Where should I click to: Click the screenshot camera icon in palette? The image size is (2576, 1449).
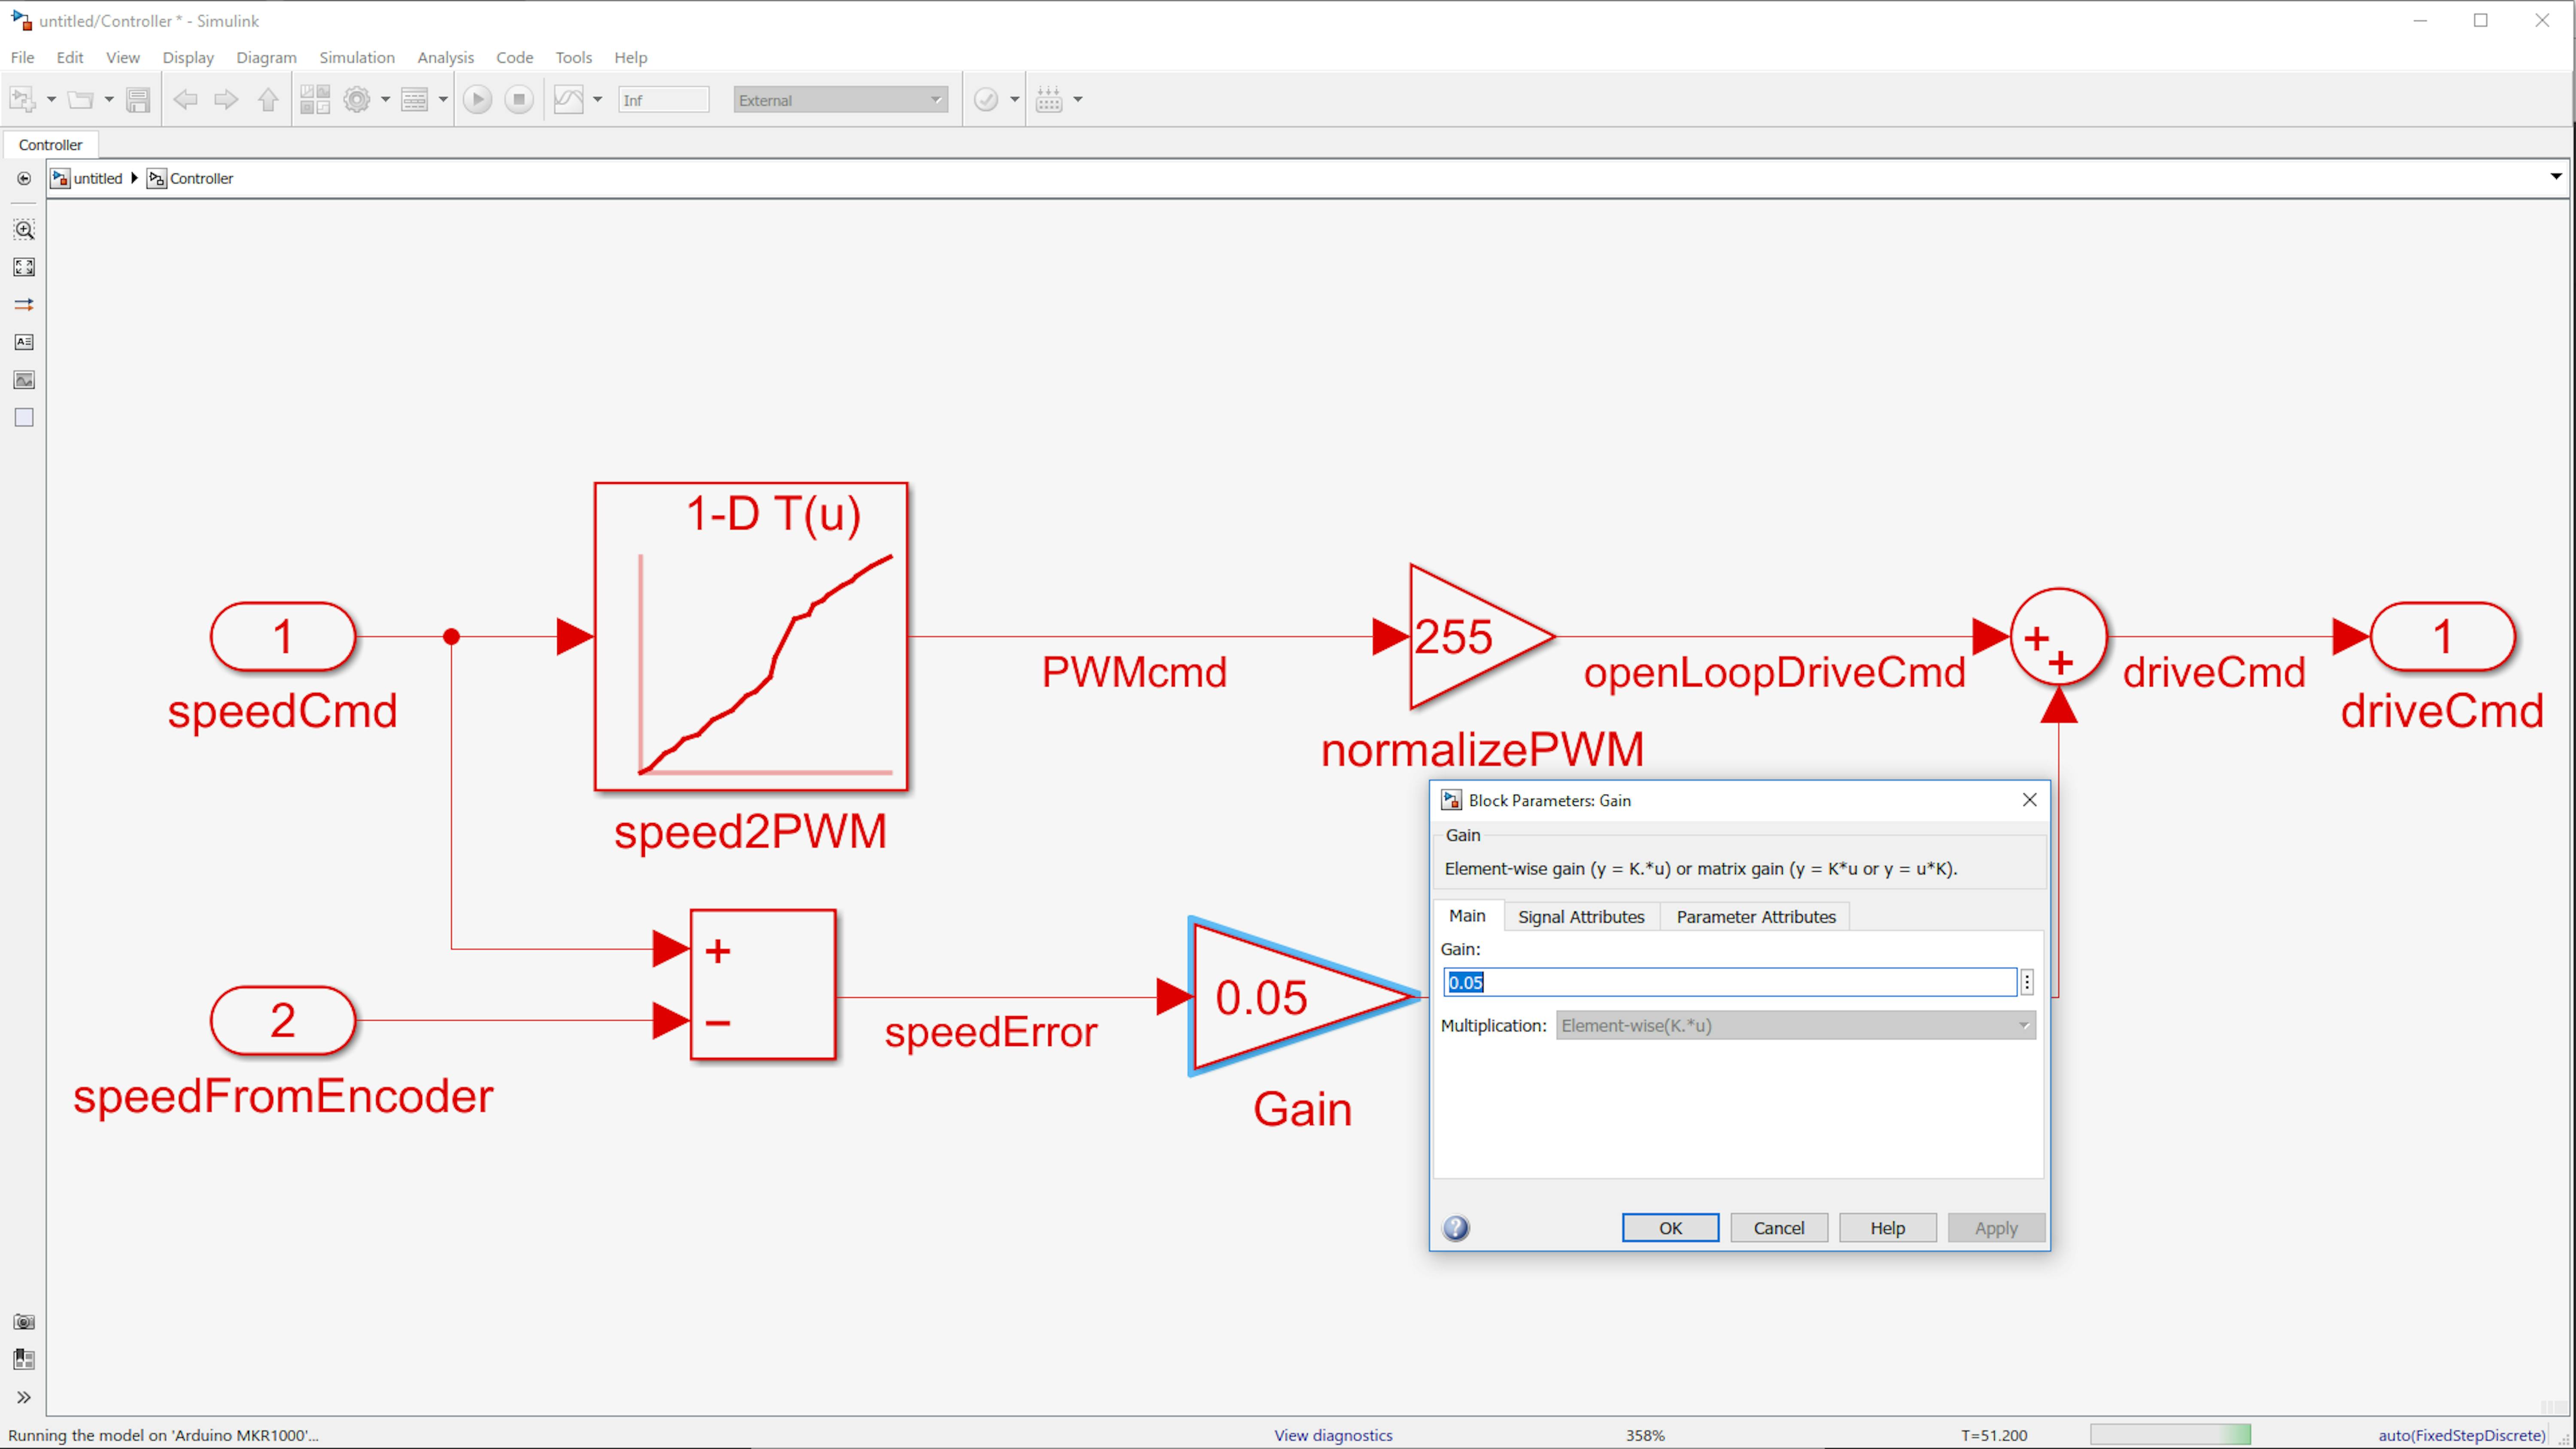tap(24, 1322)
